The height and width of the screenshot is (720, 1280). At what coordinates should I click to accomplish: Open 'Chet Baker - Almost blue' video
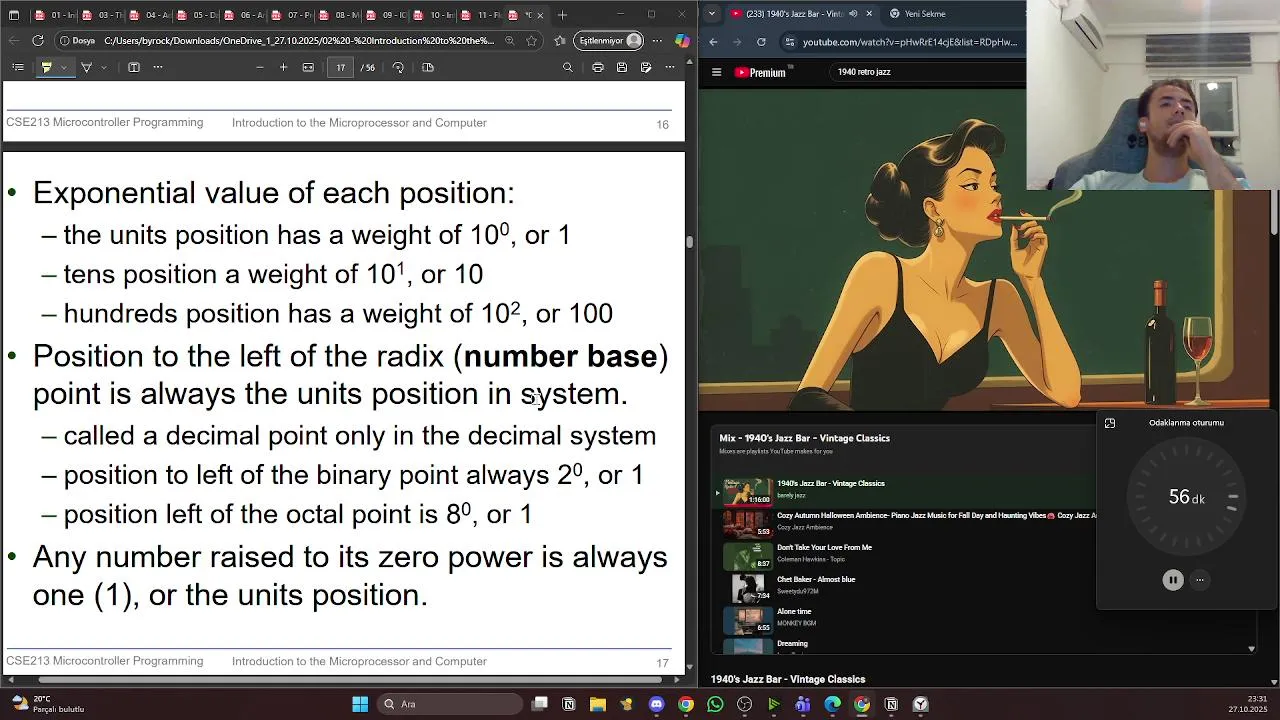[905, 586]
